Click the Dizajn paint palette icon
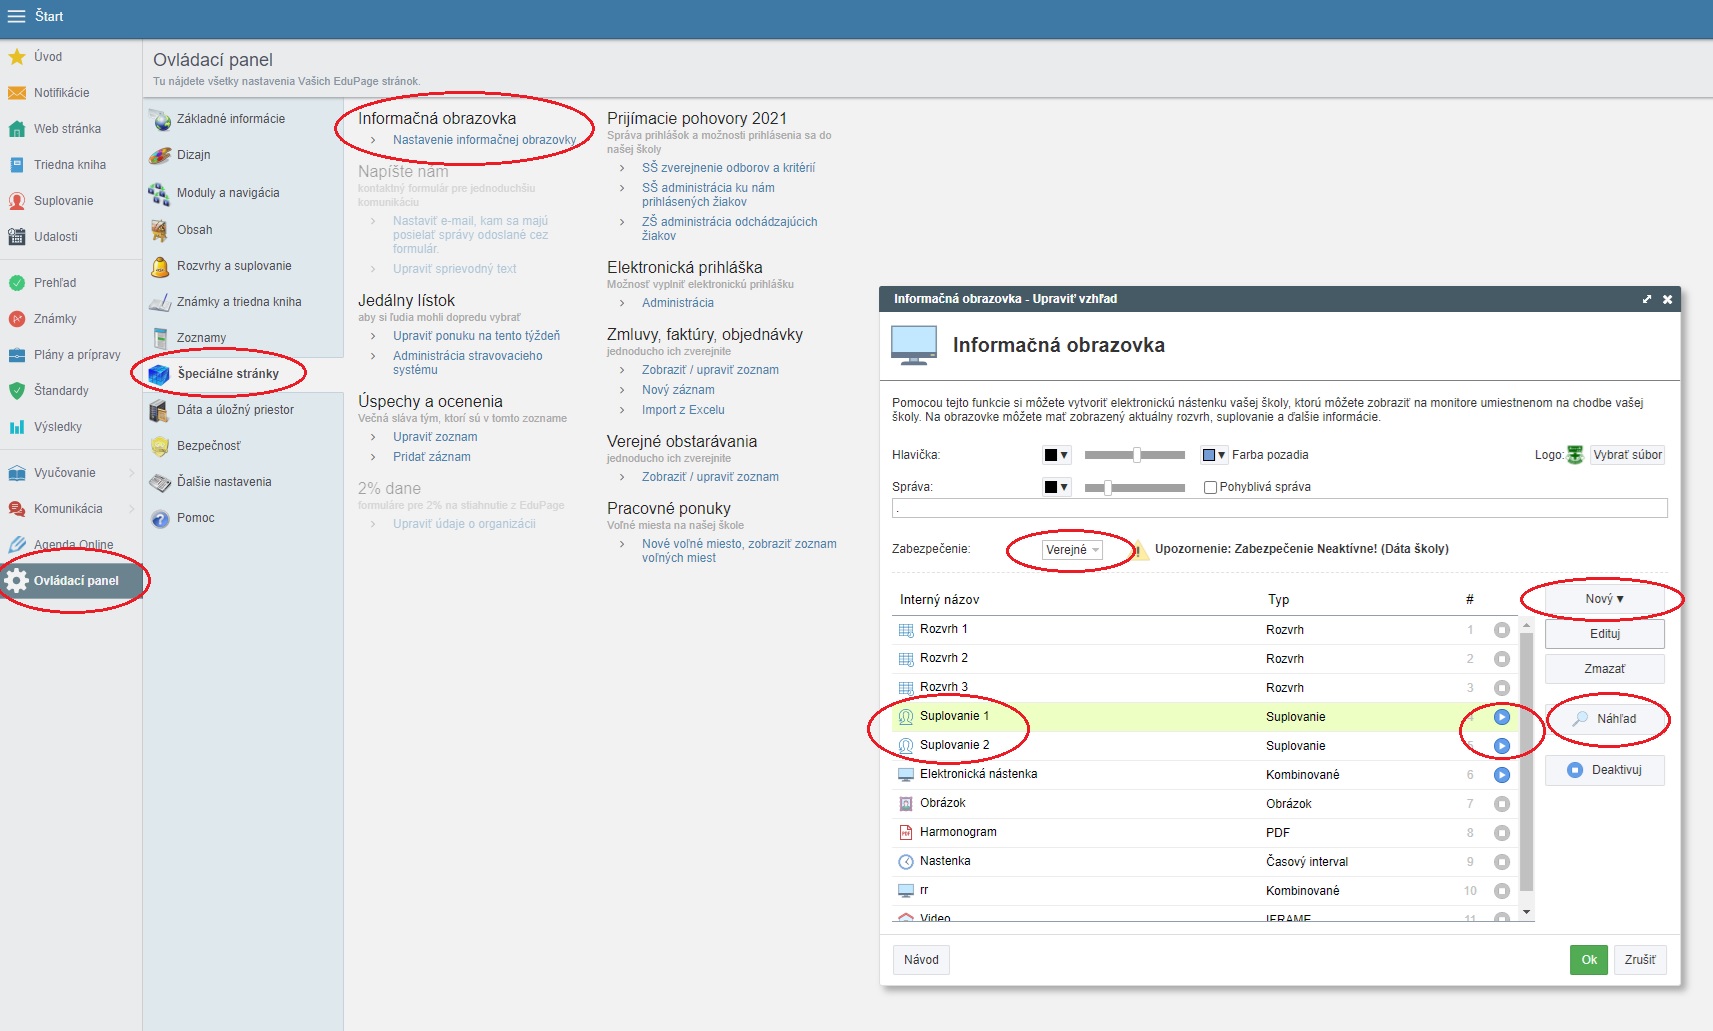The width and height of the screenshot is (1713, 1031). coord(160,155)
